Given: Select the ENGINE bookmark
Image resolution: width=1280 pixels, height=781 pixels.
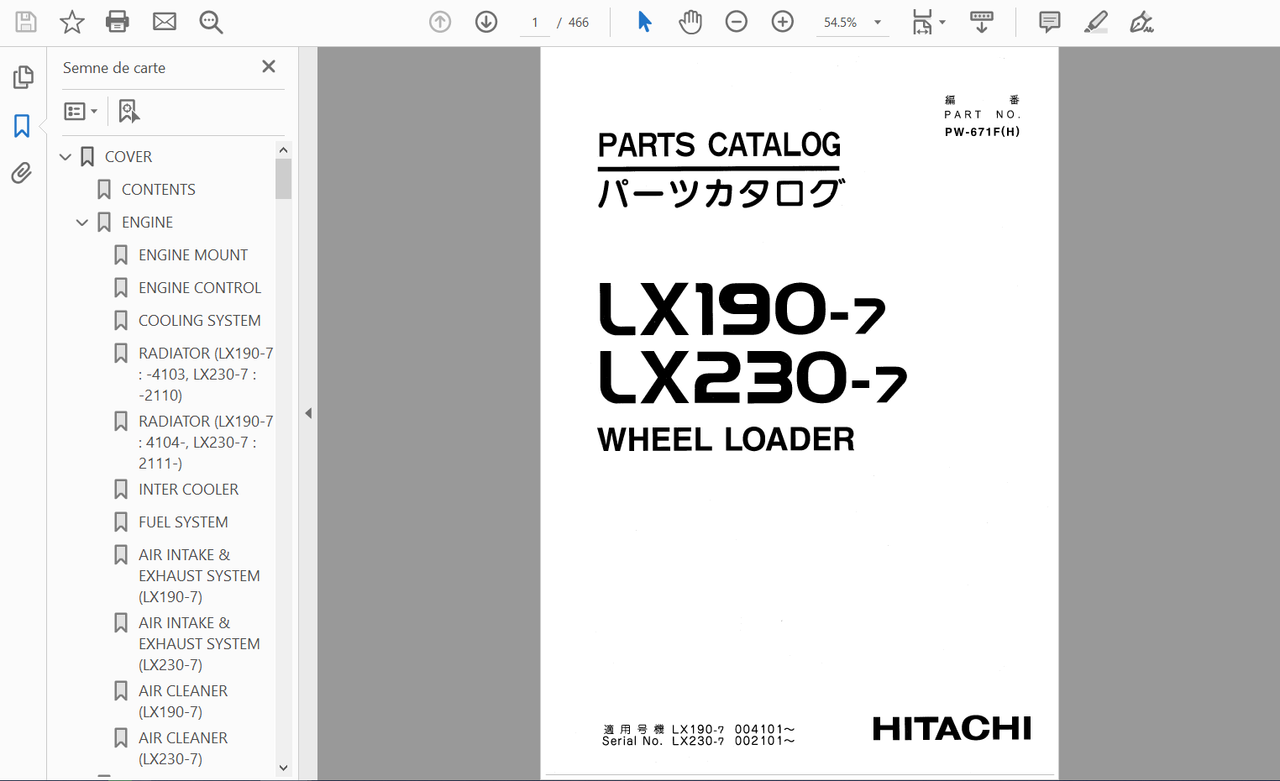Looking at the screenshot, I should pyautogui.click(x=147, y=223).
